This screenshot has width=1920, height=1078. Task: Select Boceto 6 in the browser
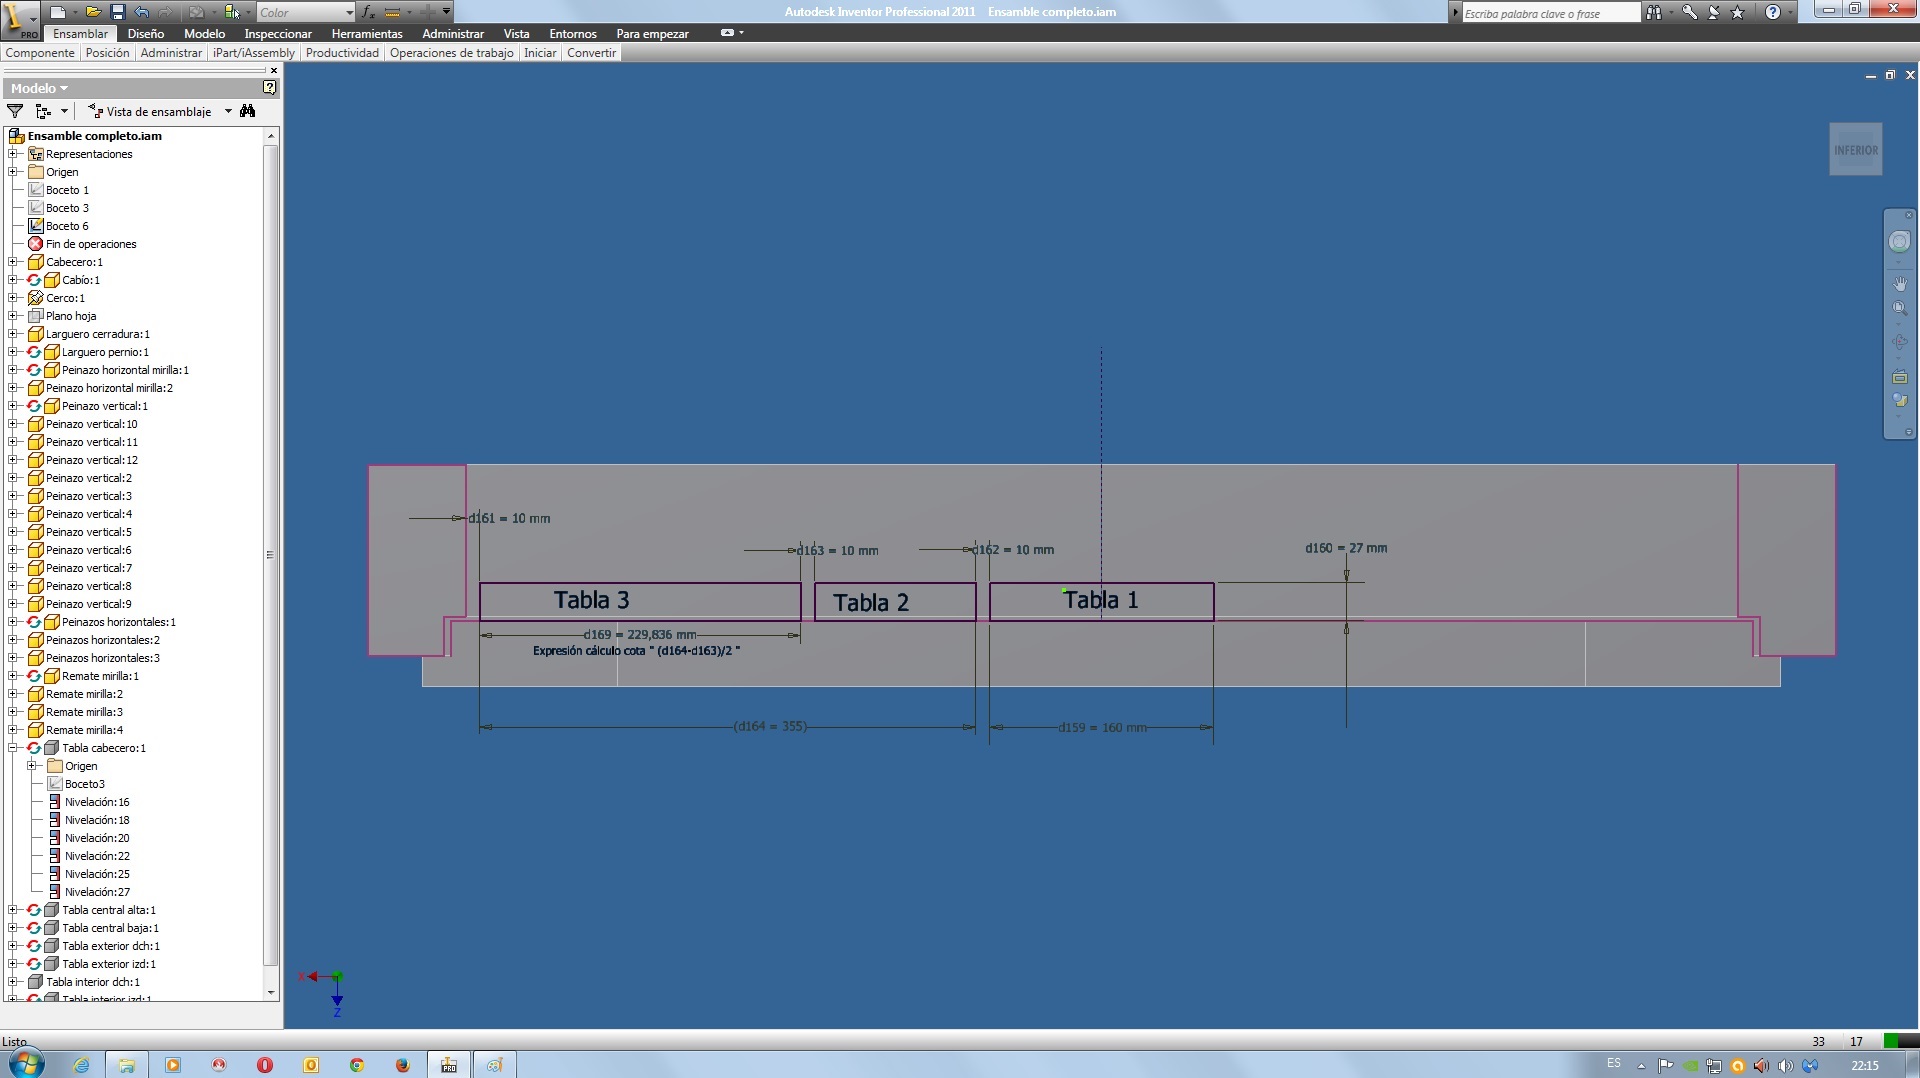pyautogui.click(x=67, y=226)
